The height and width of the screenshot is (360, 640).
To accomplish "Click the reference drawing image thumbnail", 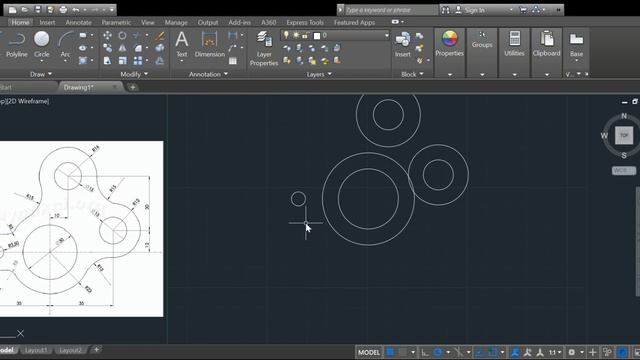I will [82, 229].
